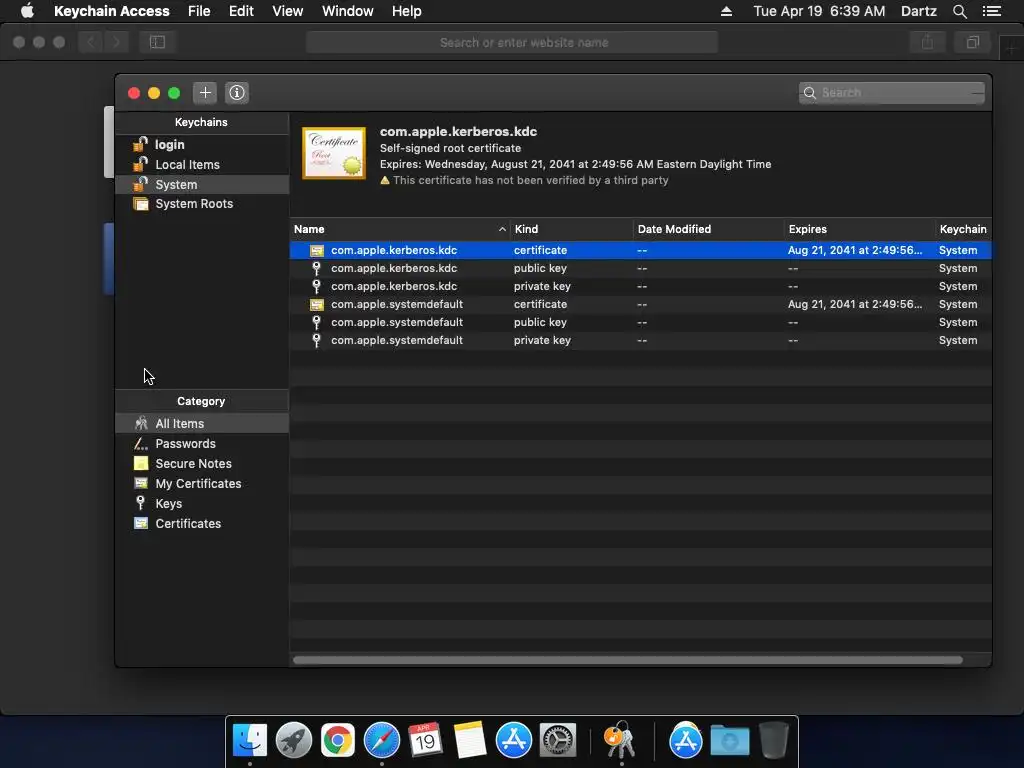This screenshot has width=1024, height=768.
Task: Choose the All Items category
Action: [x=202, y=423]
